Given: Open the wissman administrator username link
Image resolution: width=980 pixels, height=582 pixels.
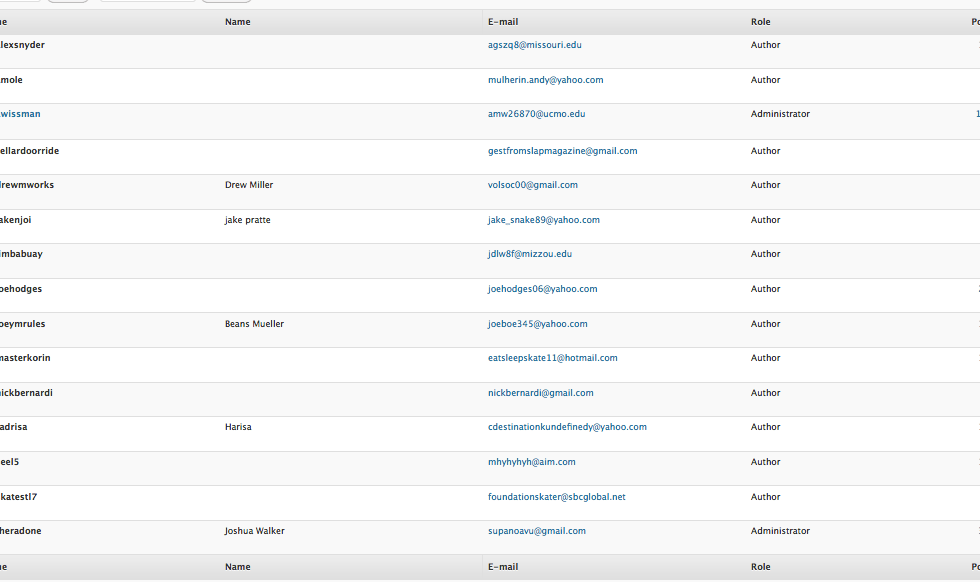Looking at the screenshot, I should tap(21, 114).
